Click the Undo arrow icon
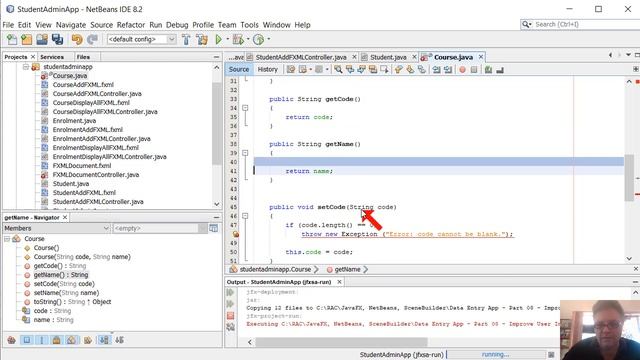 77,40
